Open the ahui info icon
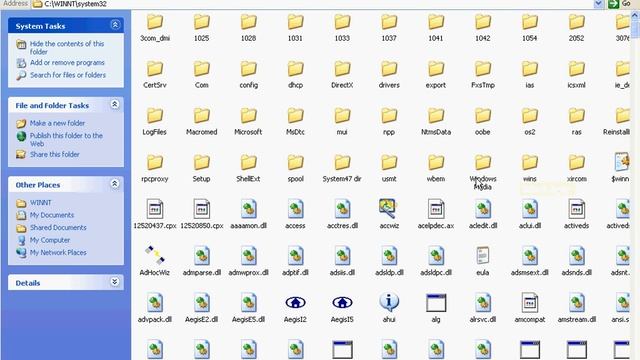Image resolution: width=640 pixels, height=360 pixels. pyautogui.click(x=389, y=302)
